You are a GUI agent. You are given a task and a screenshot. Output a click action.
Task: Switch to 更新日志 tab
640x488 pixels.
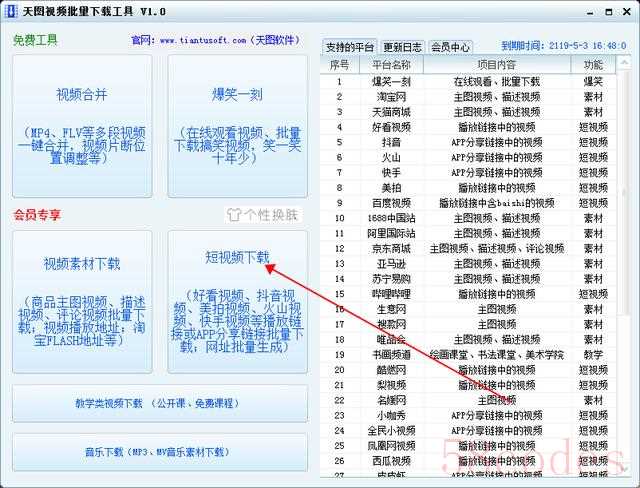pyautogui.click(x=402, y=47)
